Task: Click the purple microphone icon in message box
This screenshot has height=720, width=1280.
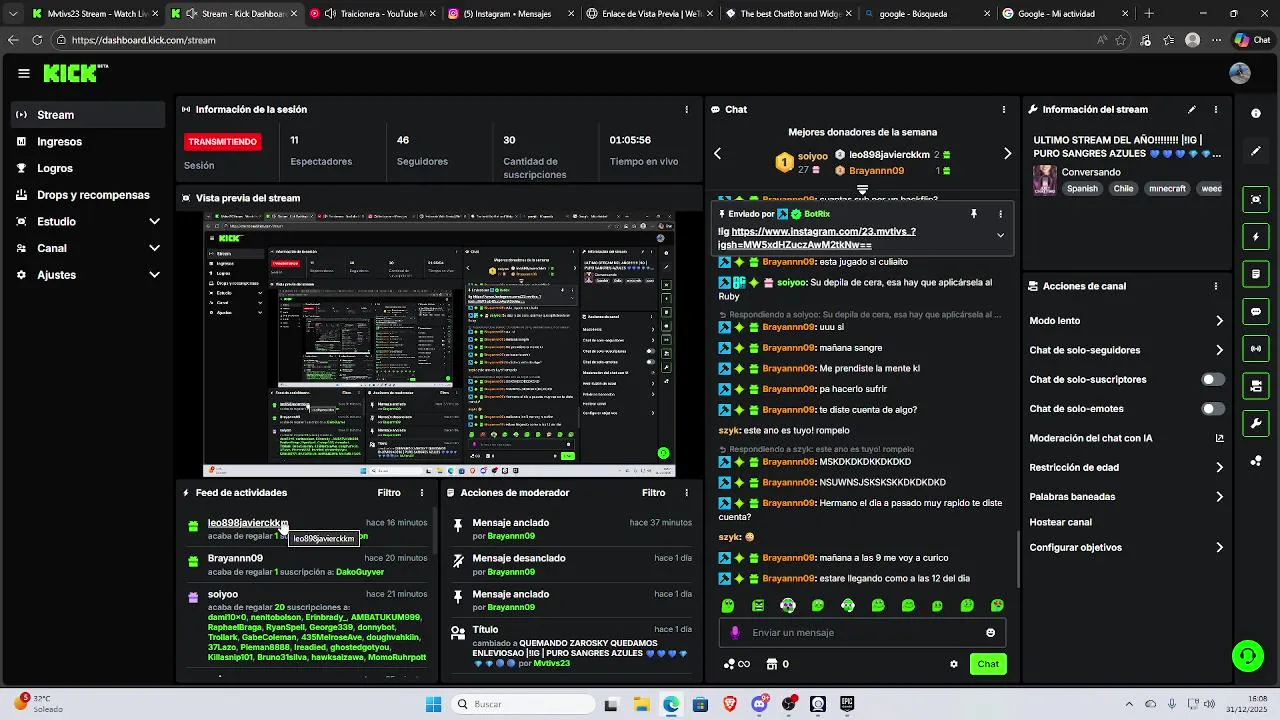Action: pos(736,633)
